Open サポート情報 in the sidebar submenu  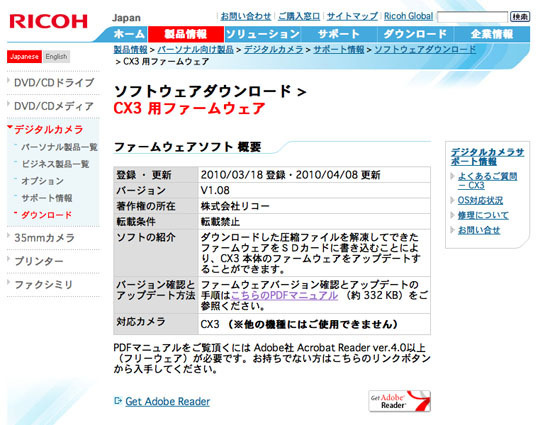coord(47,198)
